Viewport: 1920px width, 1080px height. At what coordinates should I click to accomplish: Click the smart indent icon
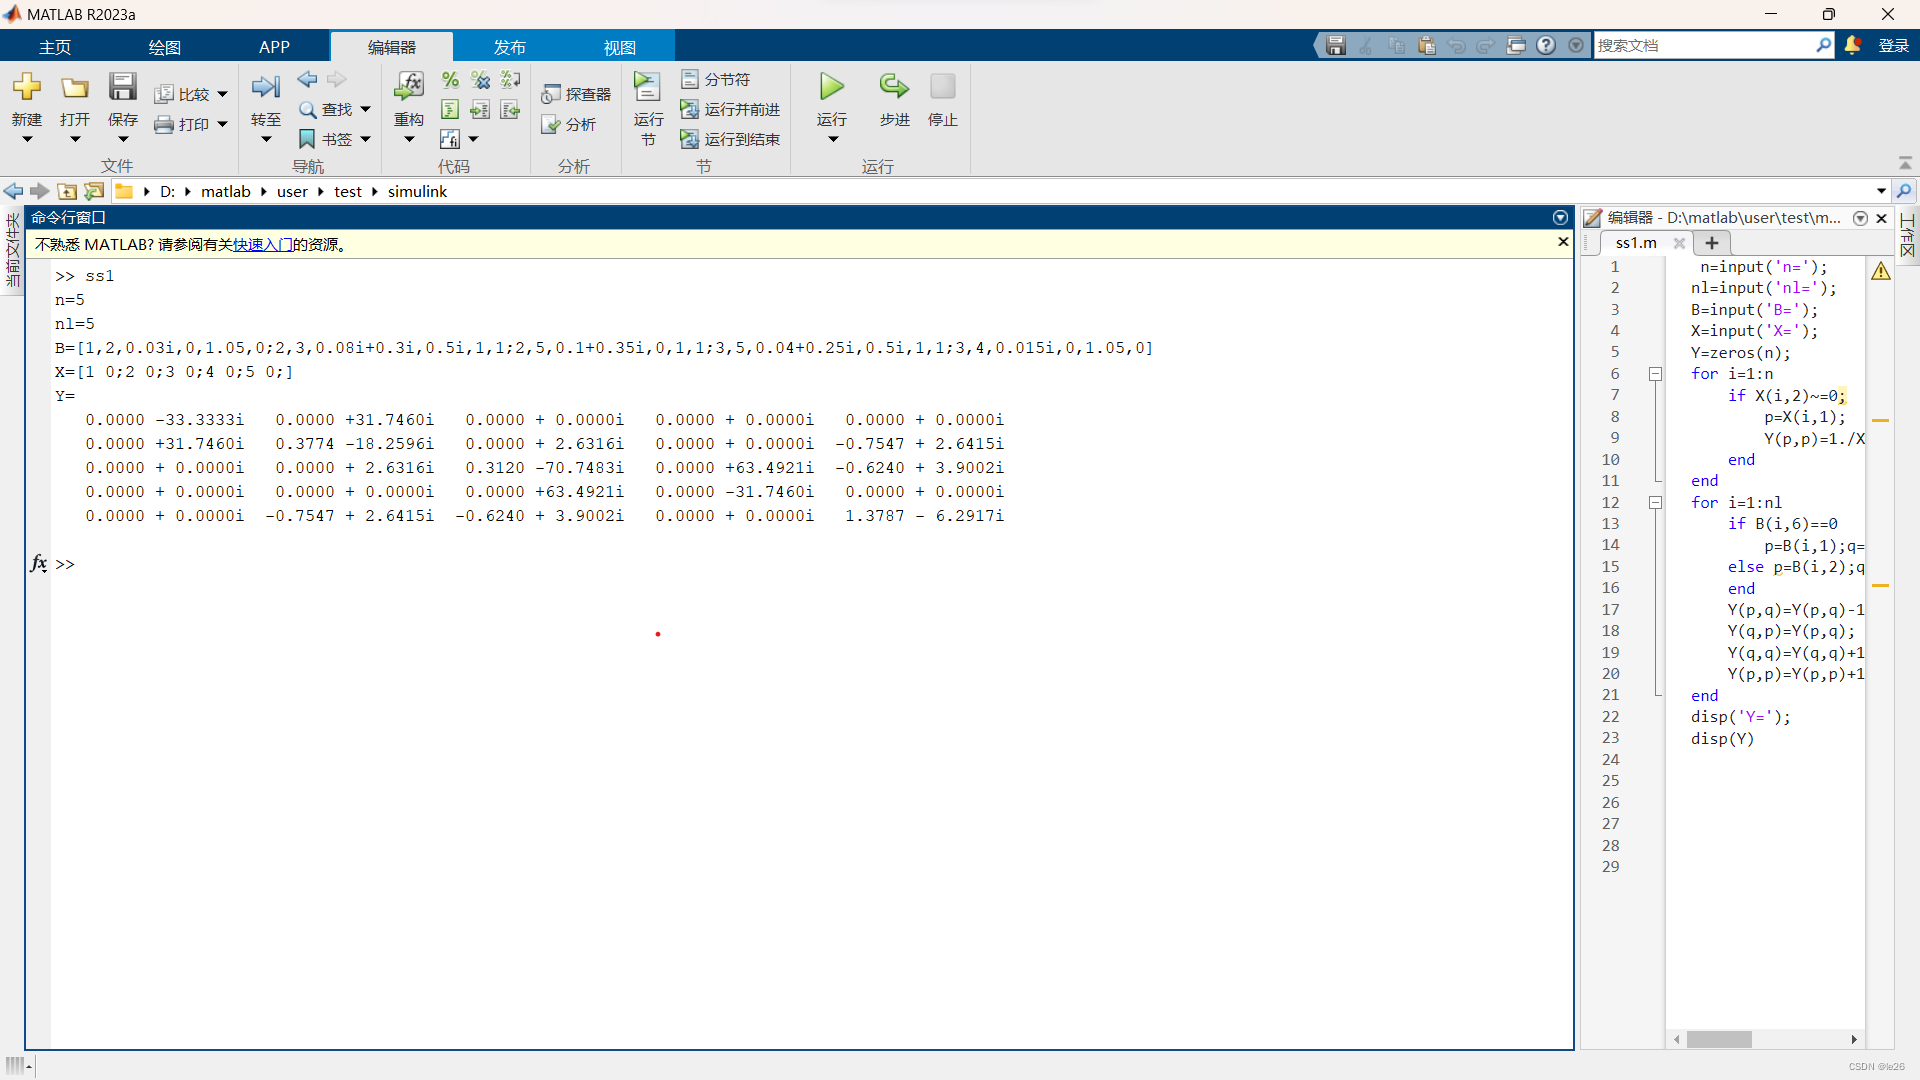tap(450, 109)
